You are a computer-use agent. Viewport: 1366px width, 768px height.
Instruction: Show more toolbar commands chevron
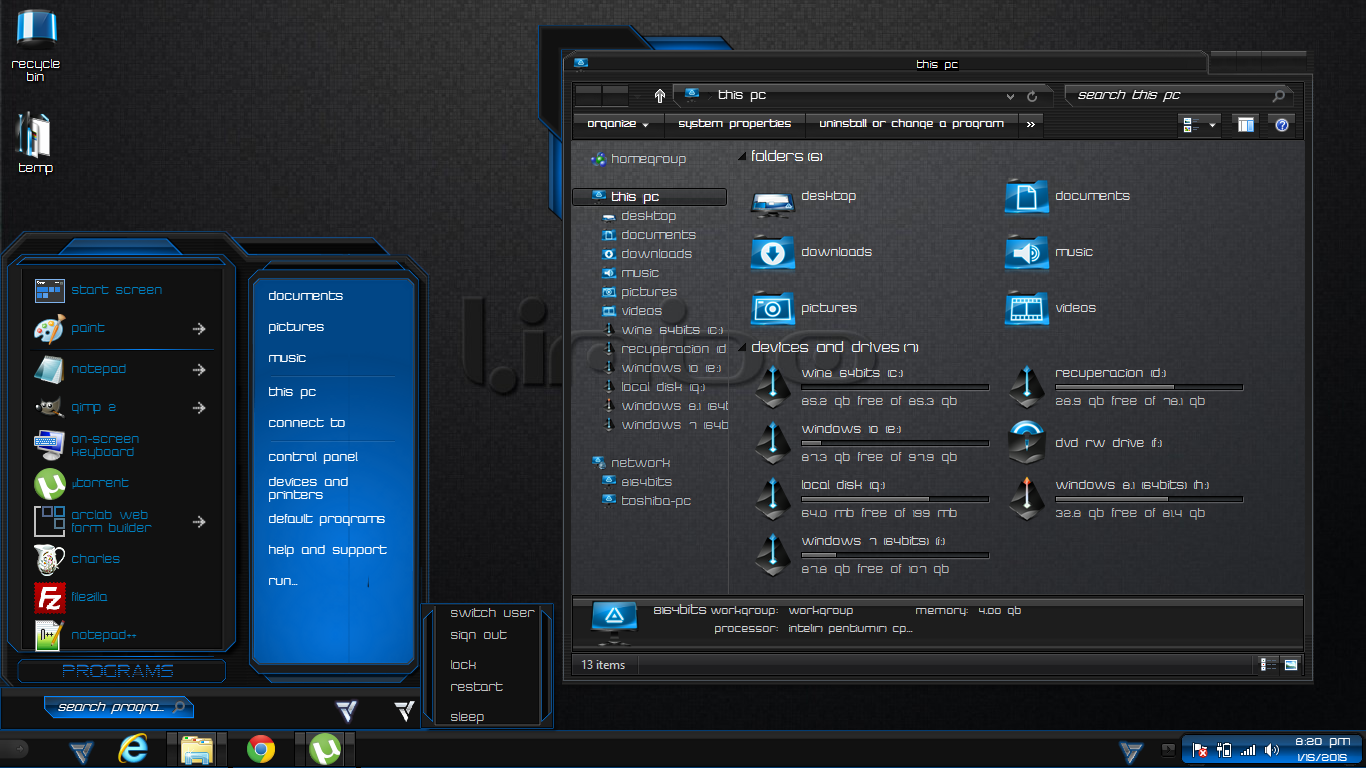click(x=1031, y=124)
